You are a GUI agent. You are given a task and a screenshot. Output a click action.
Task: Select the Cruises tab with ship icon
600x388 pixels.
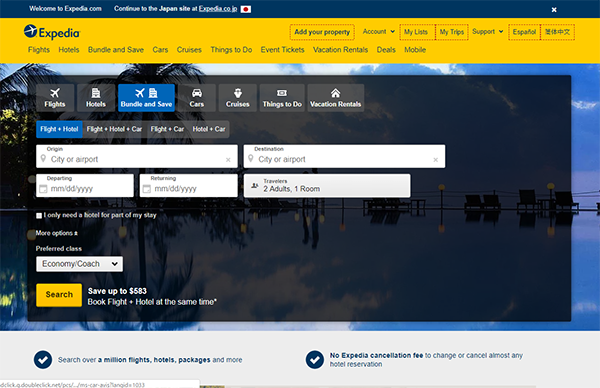[x=238, y=98]
